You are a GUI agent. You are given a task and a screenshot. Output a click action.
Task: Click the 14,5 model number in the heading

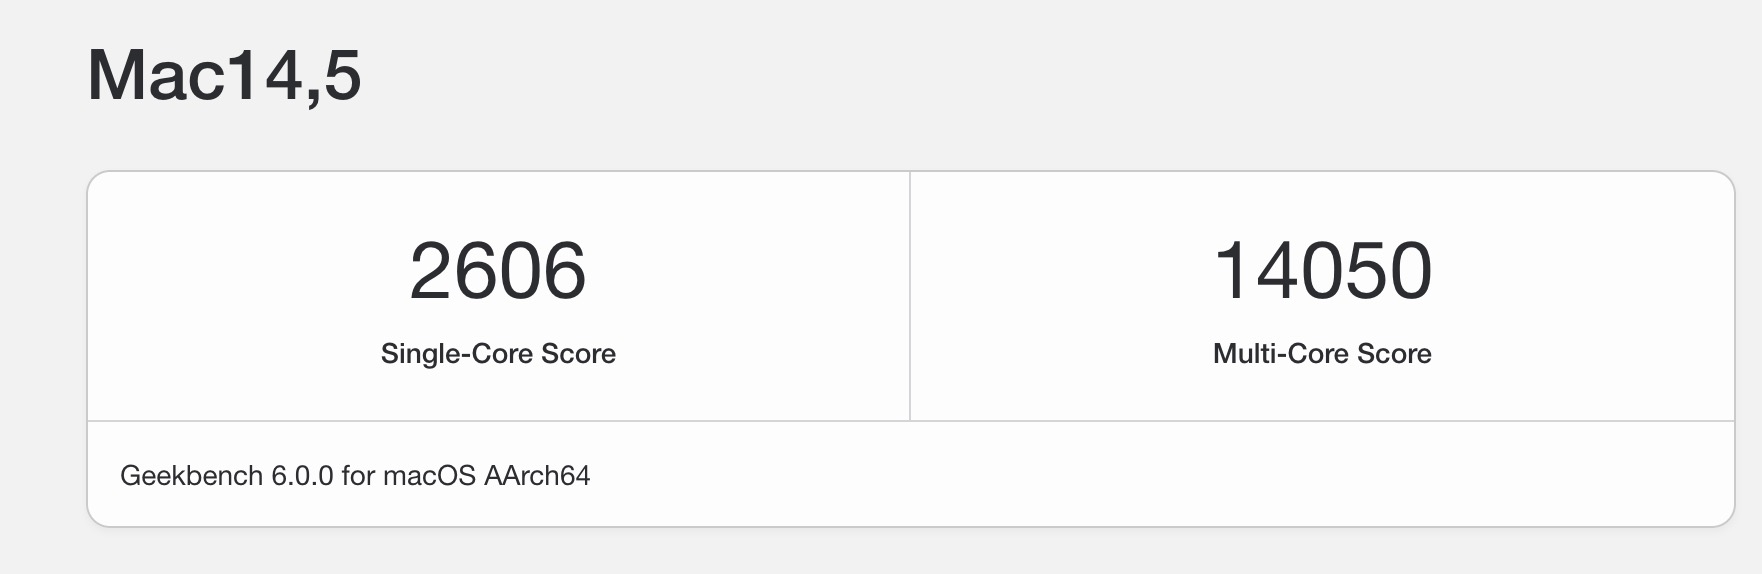pos(293,77)
